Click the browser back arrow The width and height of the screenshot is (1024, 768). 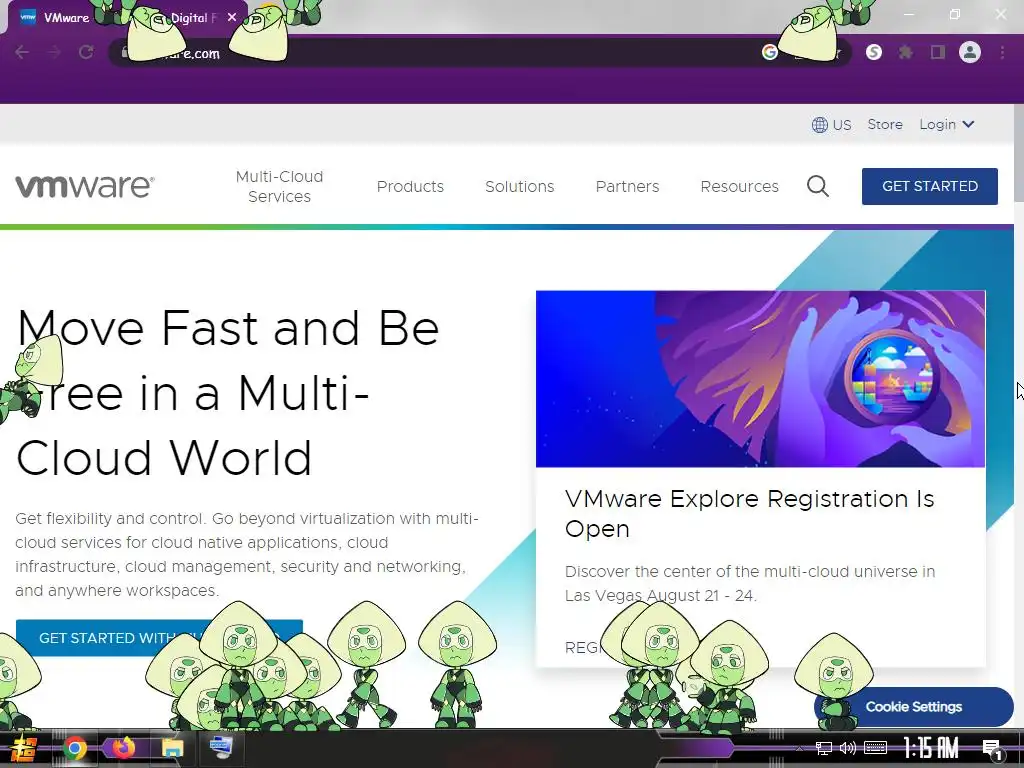(22, 52)
